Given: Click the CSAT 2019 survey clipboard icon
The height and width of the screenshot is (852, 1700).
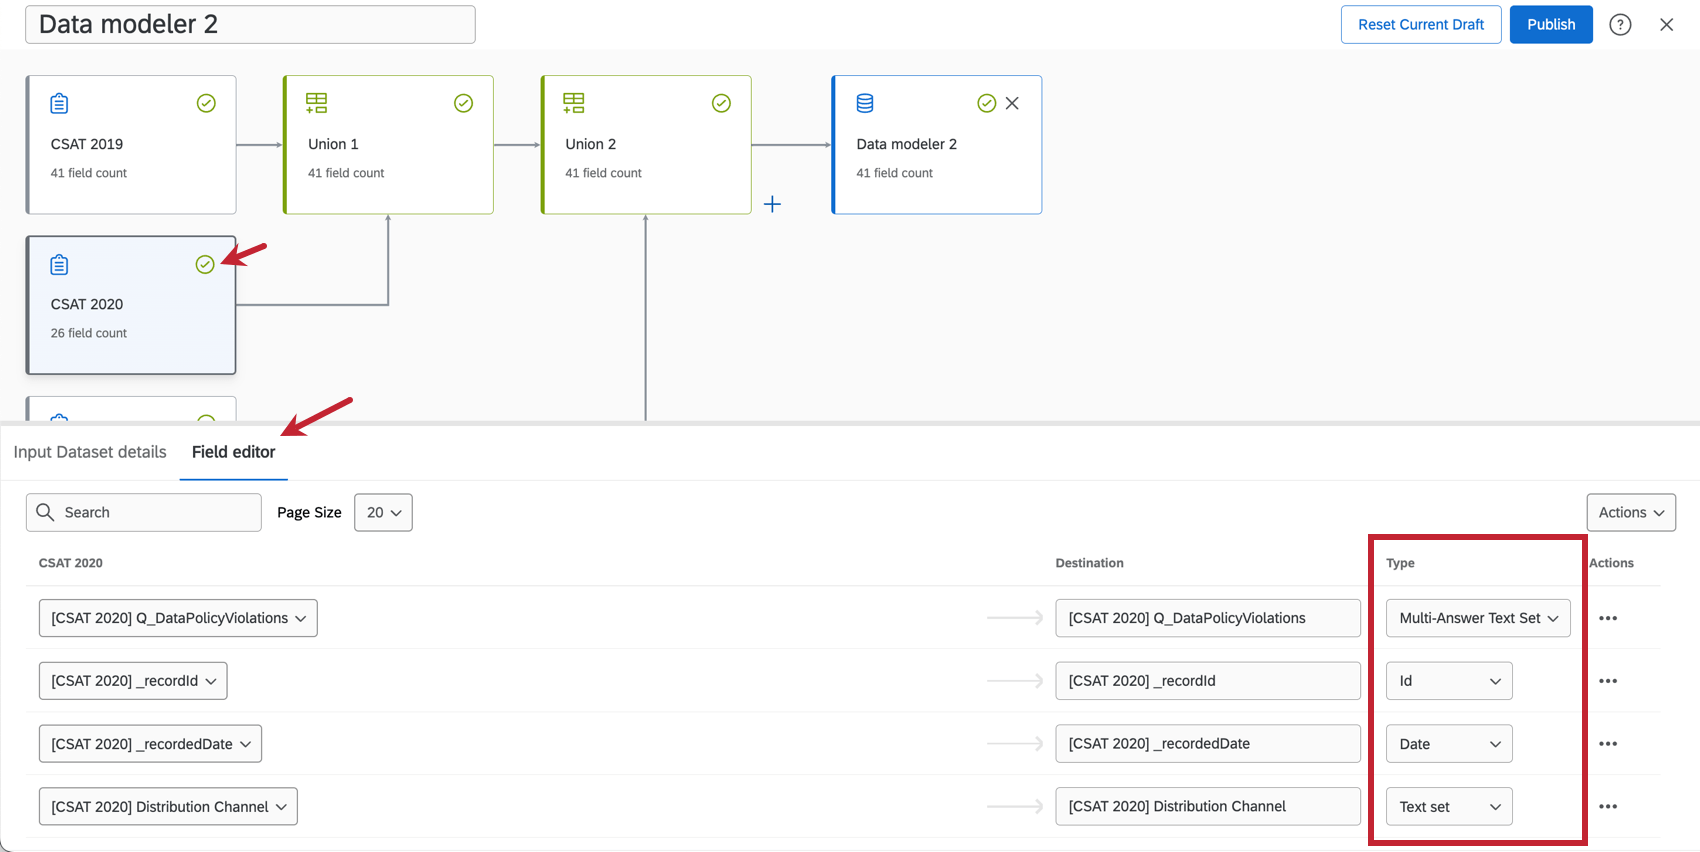Looking at the screenshot, I should click(x=60, y=103).
